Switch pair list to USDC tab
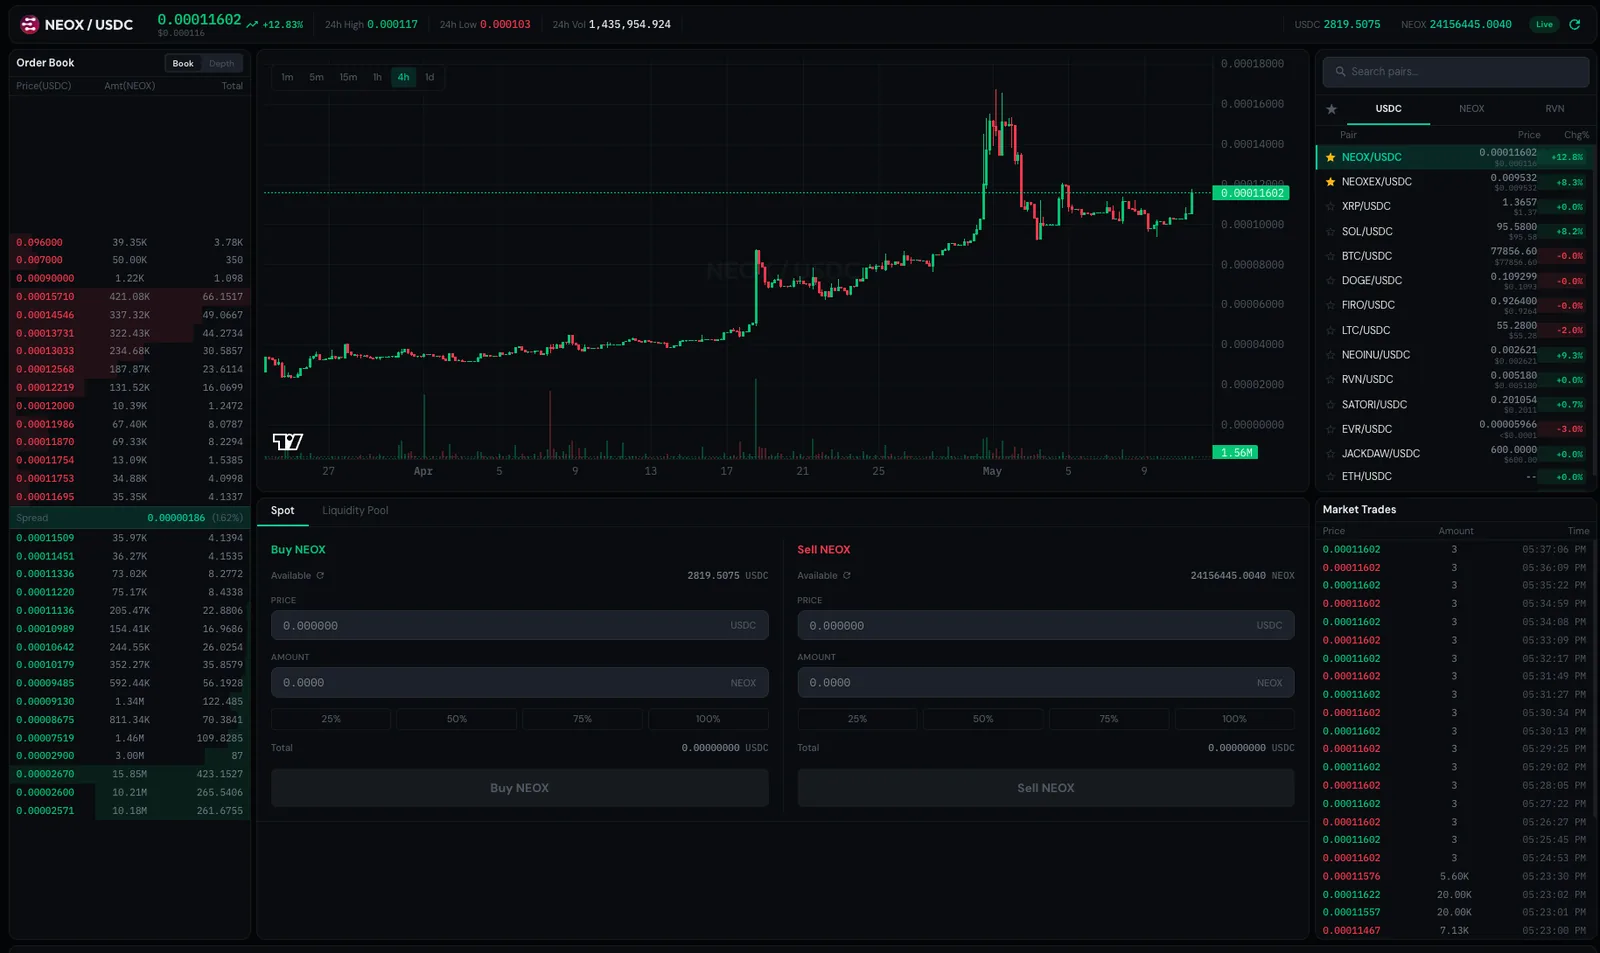Image resolution: width=1600 pixels, height=953 pixels. pos(1388,109)
